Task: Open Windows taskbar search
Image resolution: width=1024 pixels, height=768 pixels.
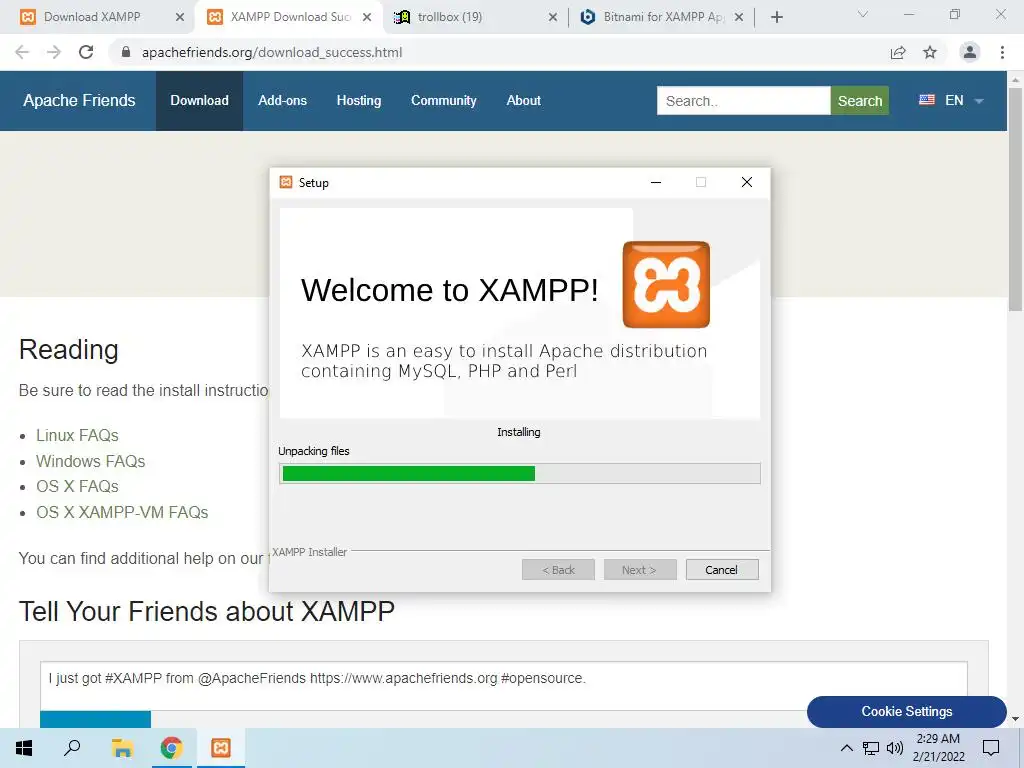Action: [72, 748]
